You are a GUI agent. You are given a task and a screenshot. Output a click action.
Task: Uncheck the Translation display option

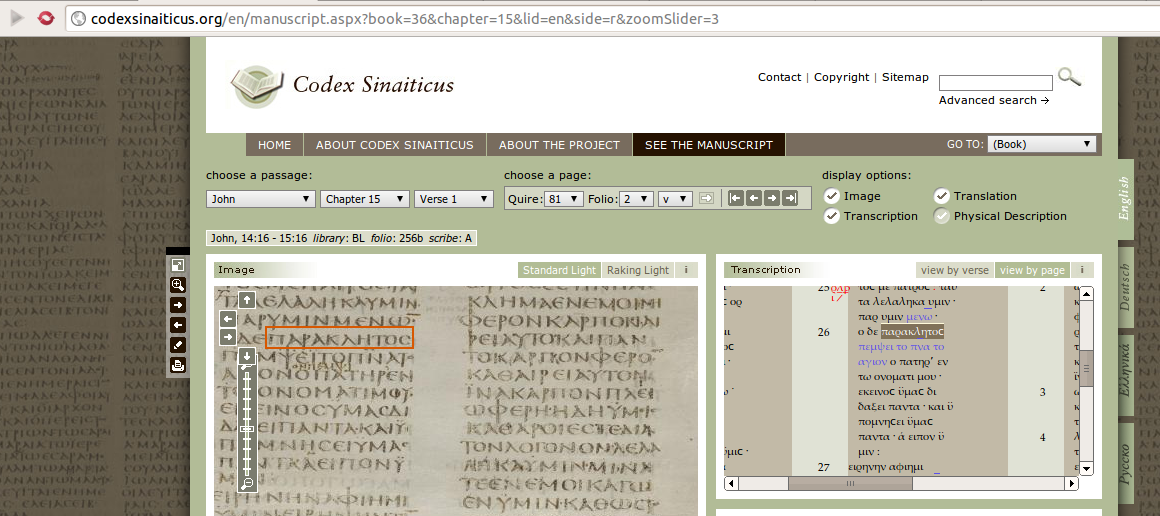[941, 196]
